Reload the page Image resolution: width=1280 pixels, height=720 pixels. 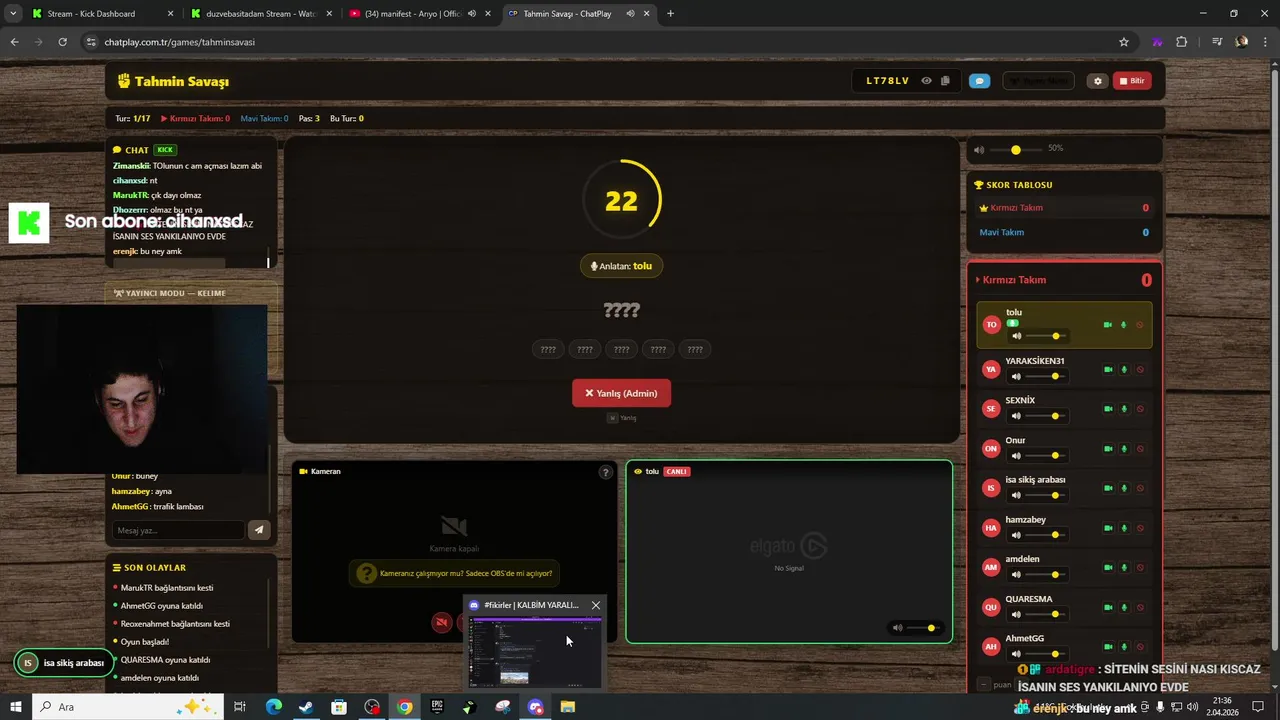coord(62,42)
